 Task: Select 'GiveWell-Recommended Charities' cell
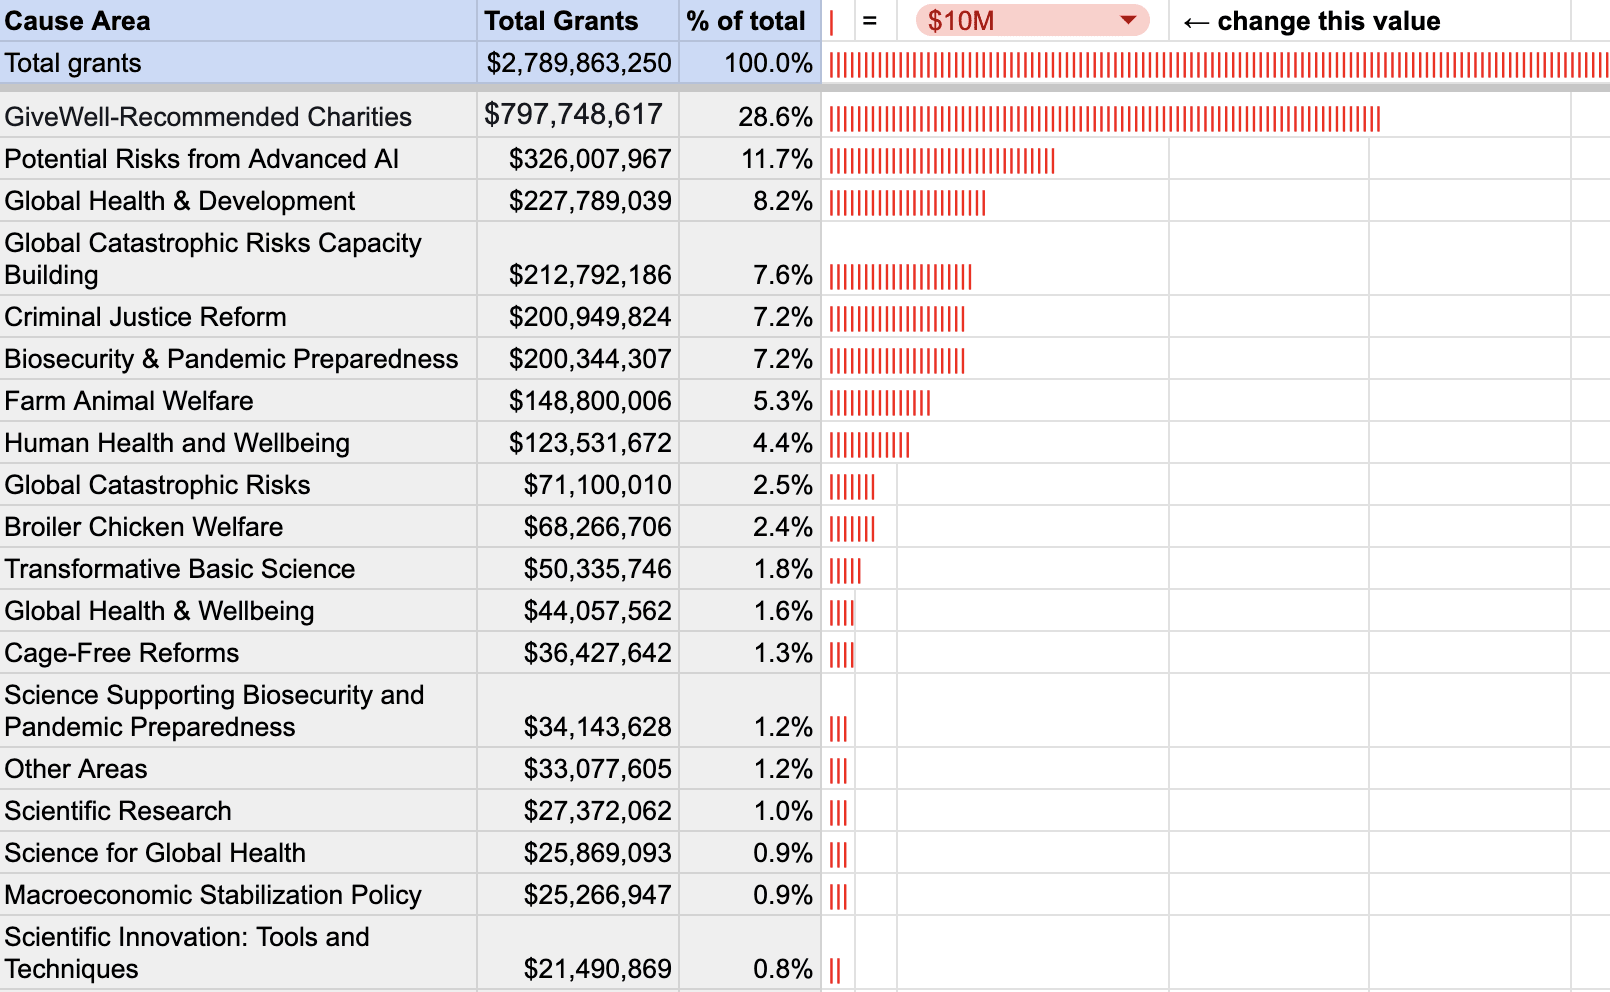238,115
